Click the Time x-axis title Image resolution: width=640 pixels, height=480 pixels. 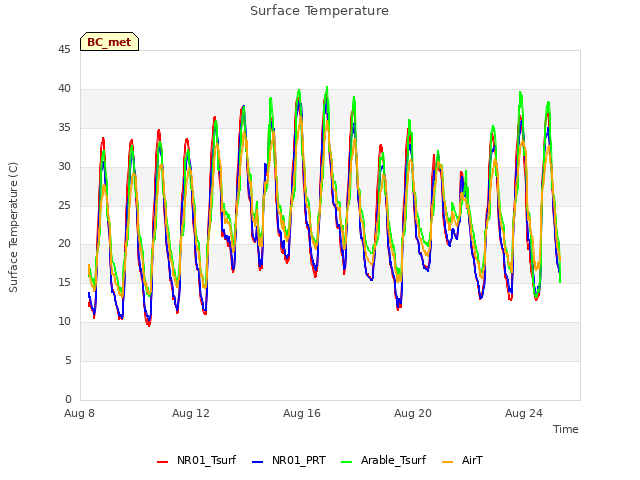(x=565, y=429)
